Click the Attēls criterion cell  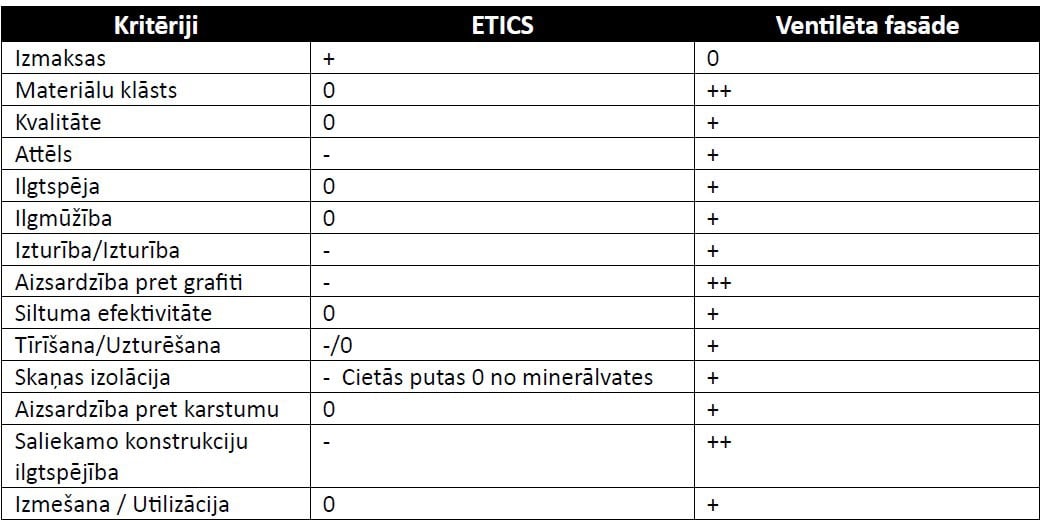44,154
